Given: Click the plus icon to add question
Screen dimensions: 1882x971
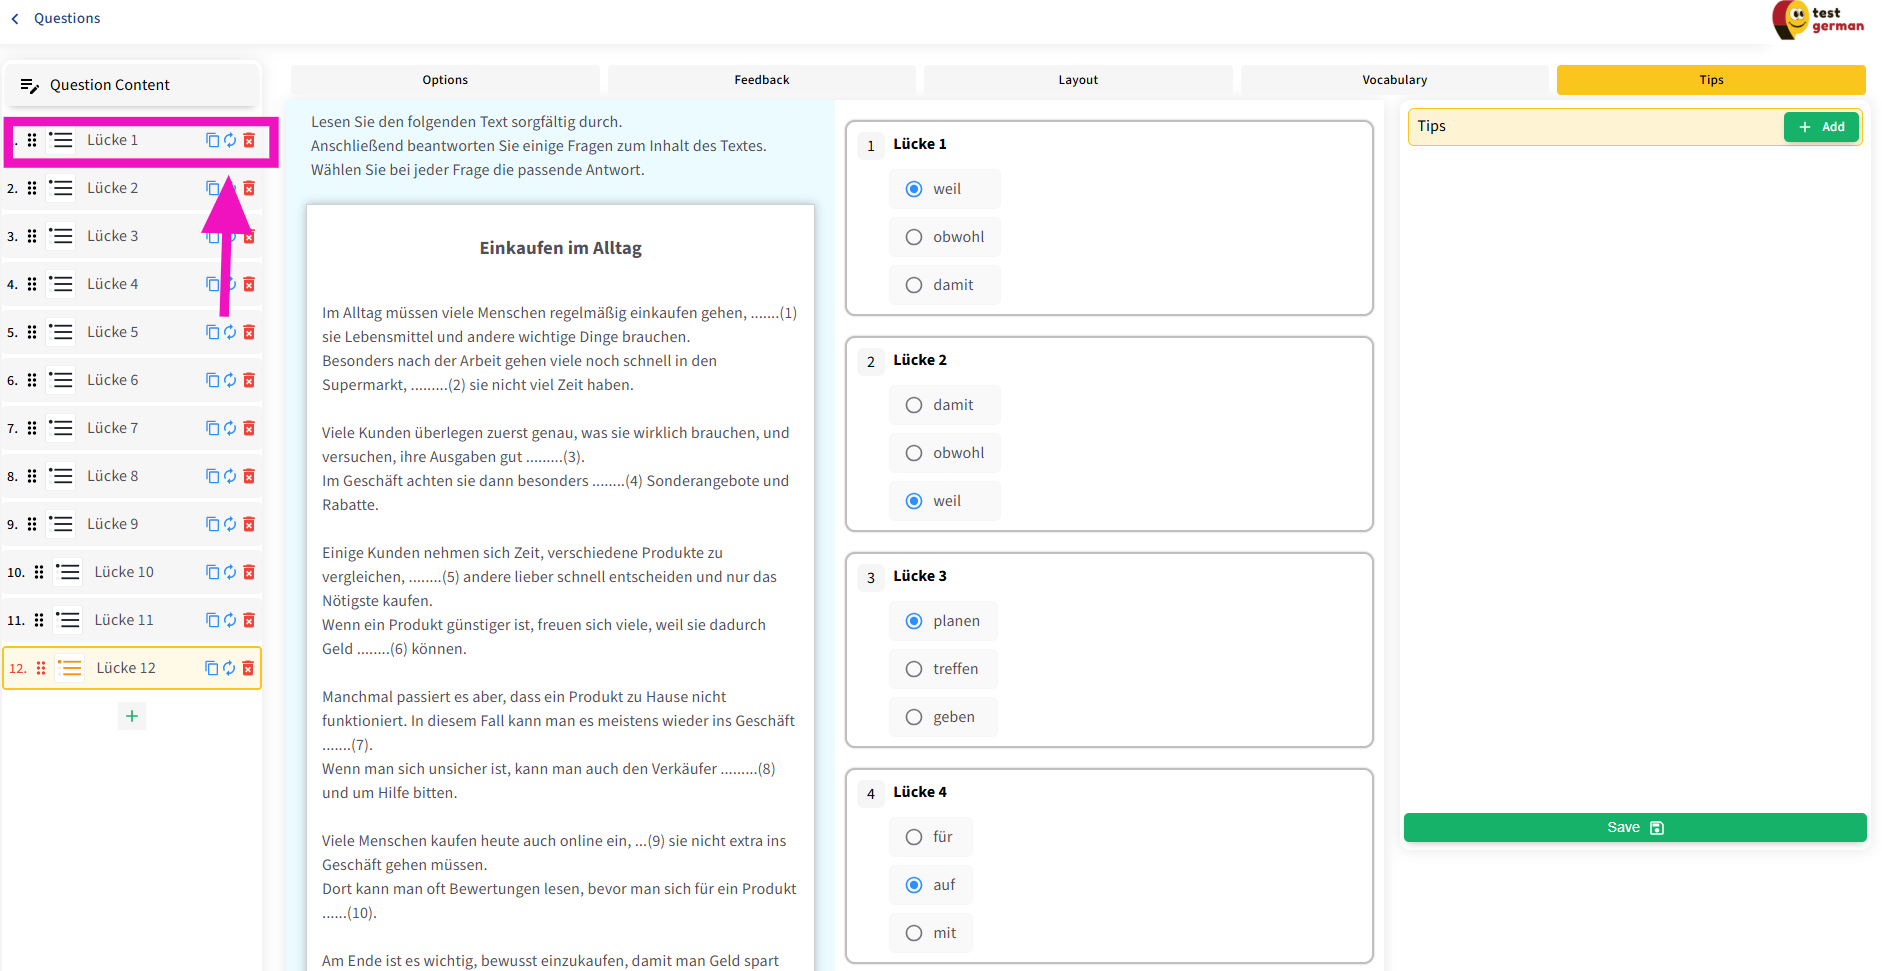Looking at the screenshot, I should click(132, 716).
